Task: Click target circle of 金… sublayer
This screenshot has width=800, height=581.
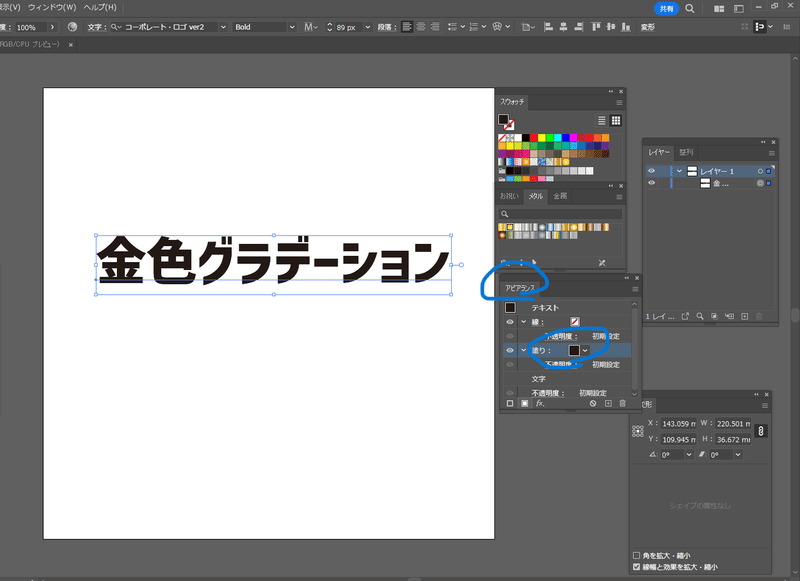Action: point(760,183)
